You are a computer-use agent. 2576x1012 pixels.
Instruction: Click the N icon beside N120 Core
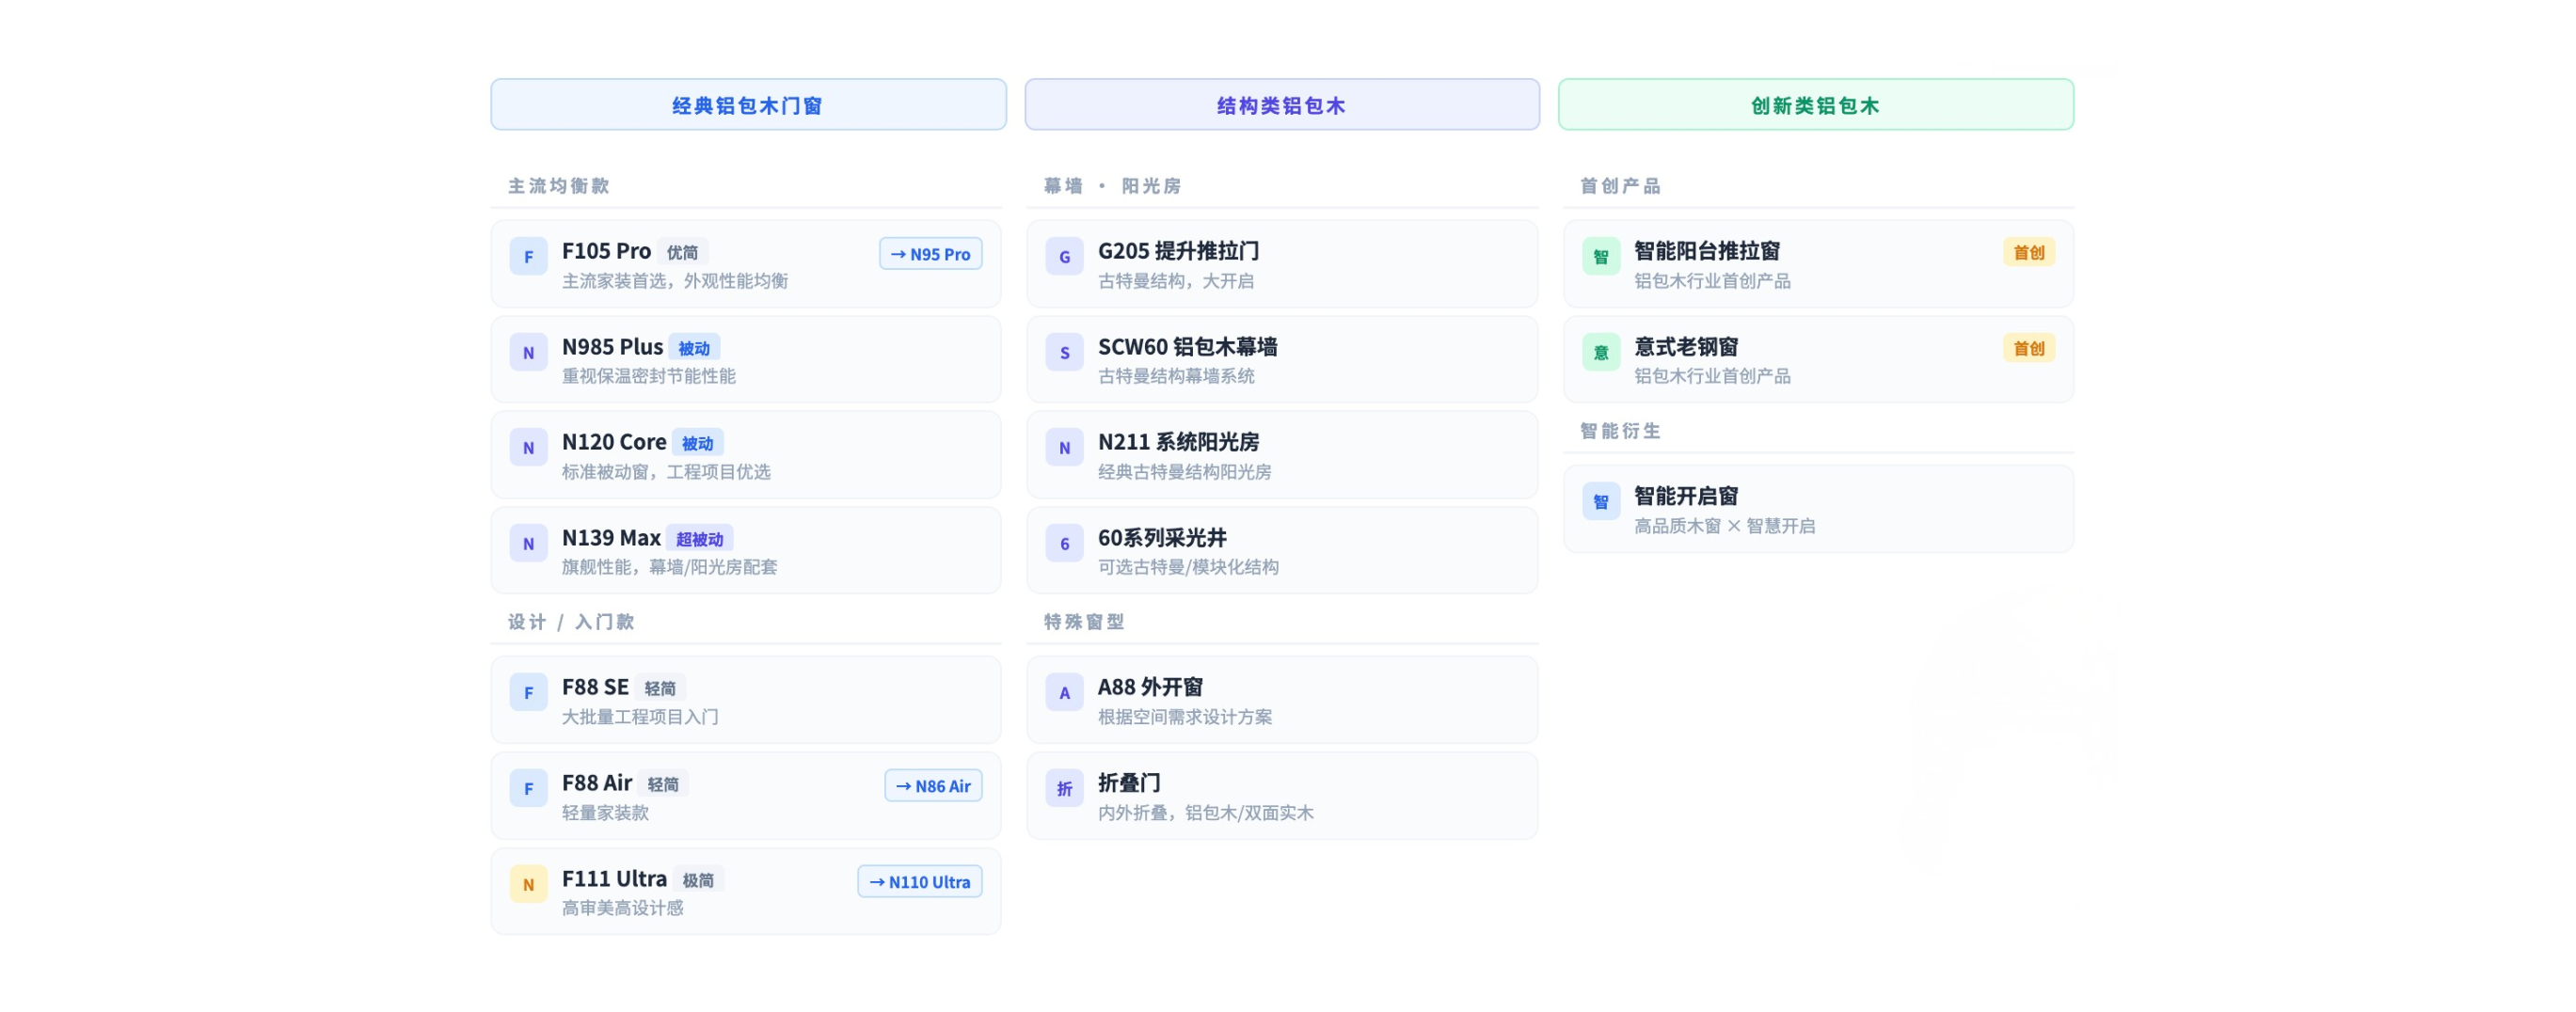click(528, 447)
